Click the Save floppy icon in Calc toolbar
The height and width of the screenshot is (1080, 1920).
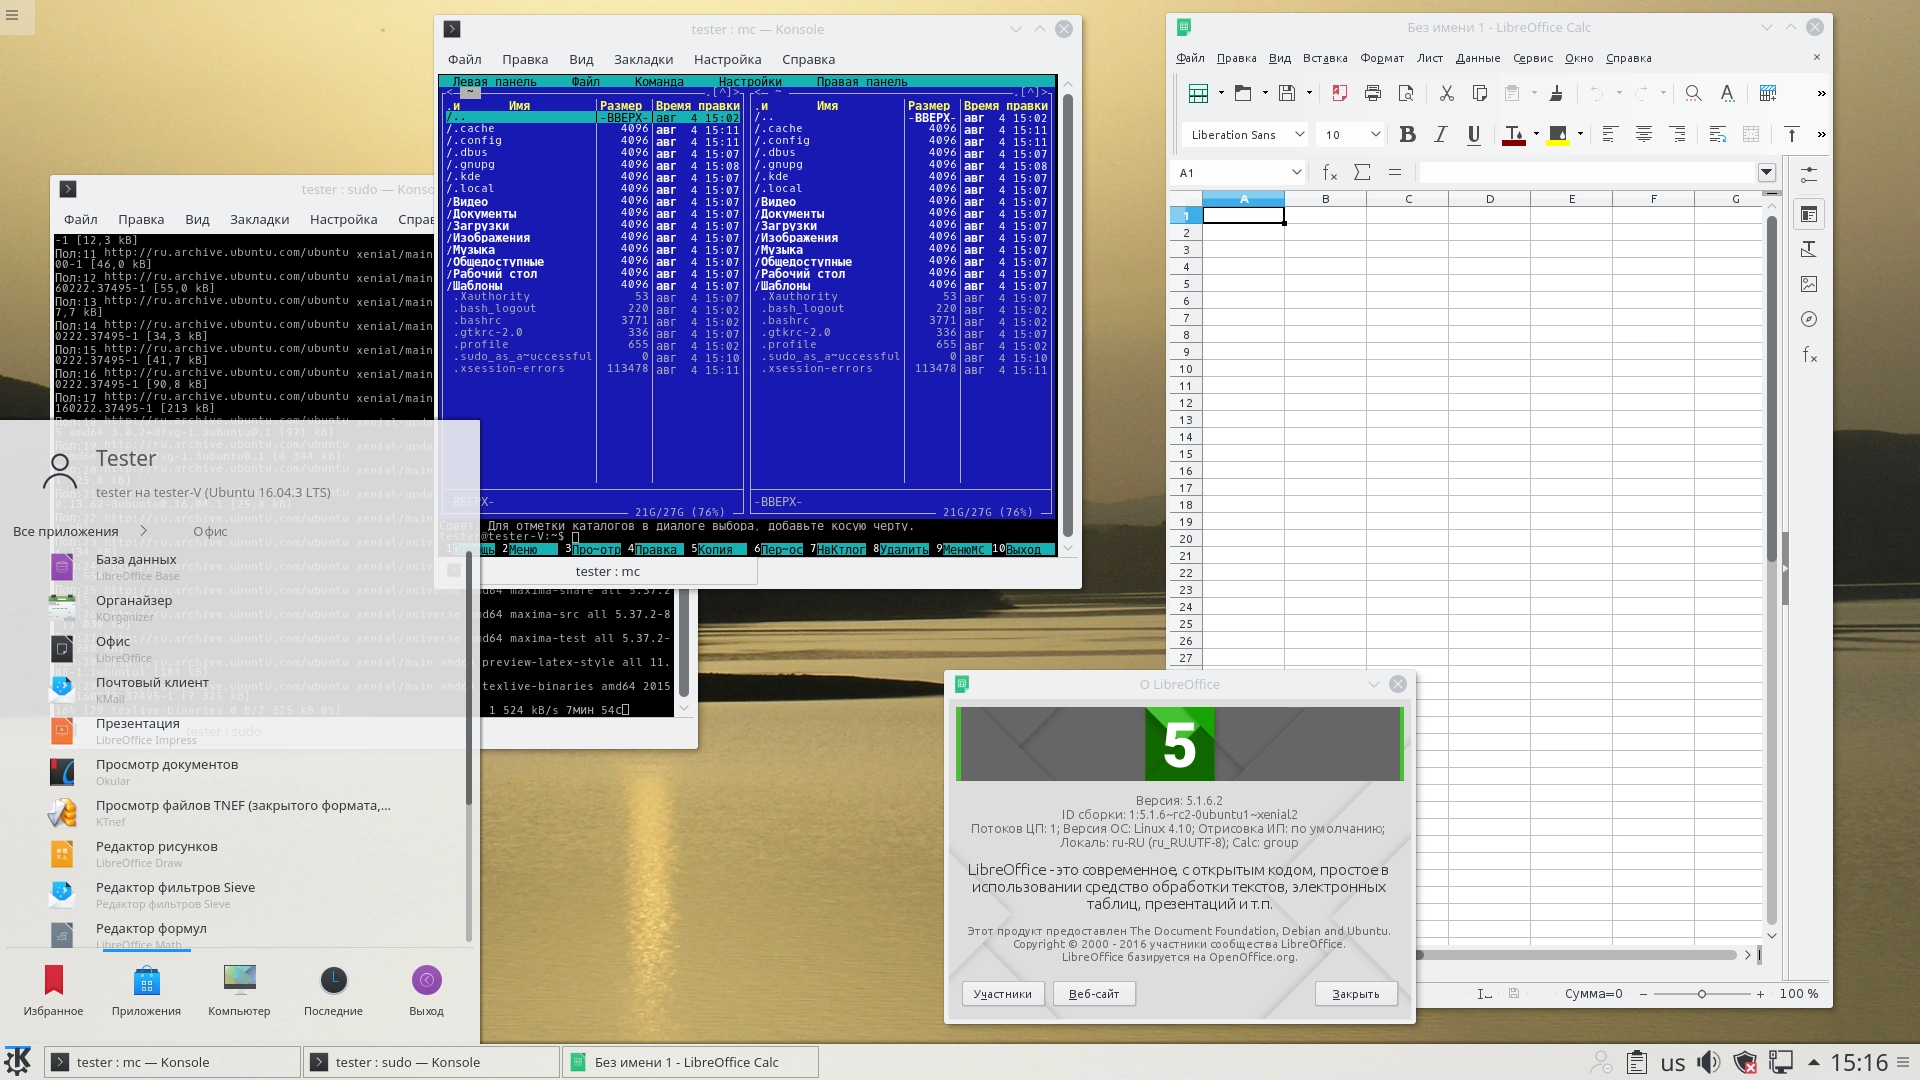coord(1287,93)
